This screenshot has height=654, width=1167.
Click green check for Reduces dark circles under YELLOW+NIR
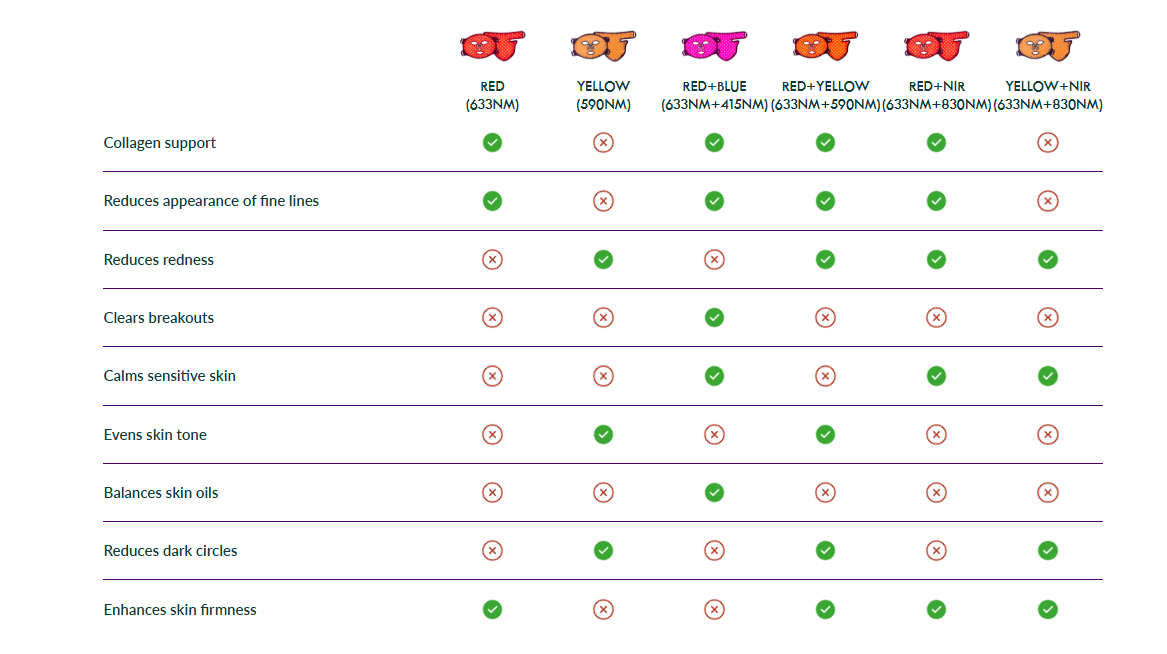[x=1047, y=551]
